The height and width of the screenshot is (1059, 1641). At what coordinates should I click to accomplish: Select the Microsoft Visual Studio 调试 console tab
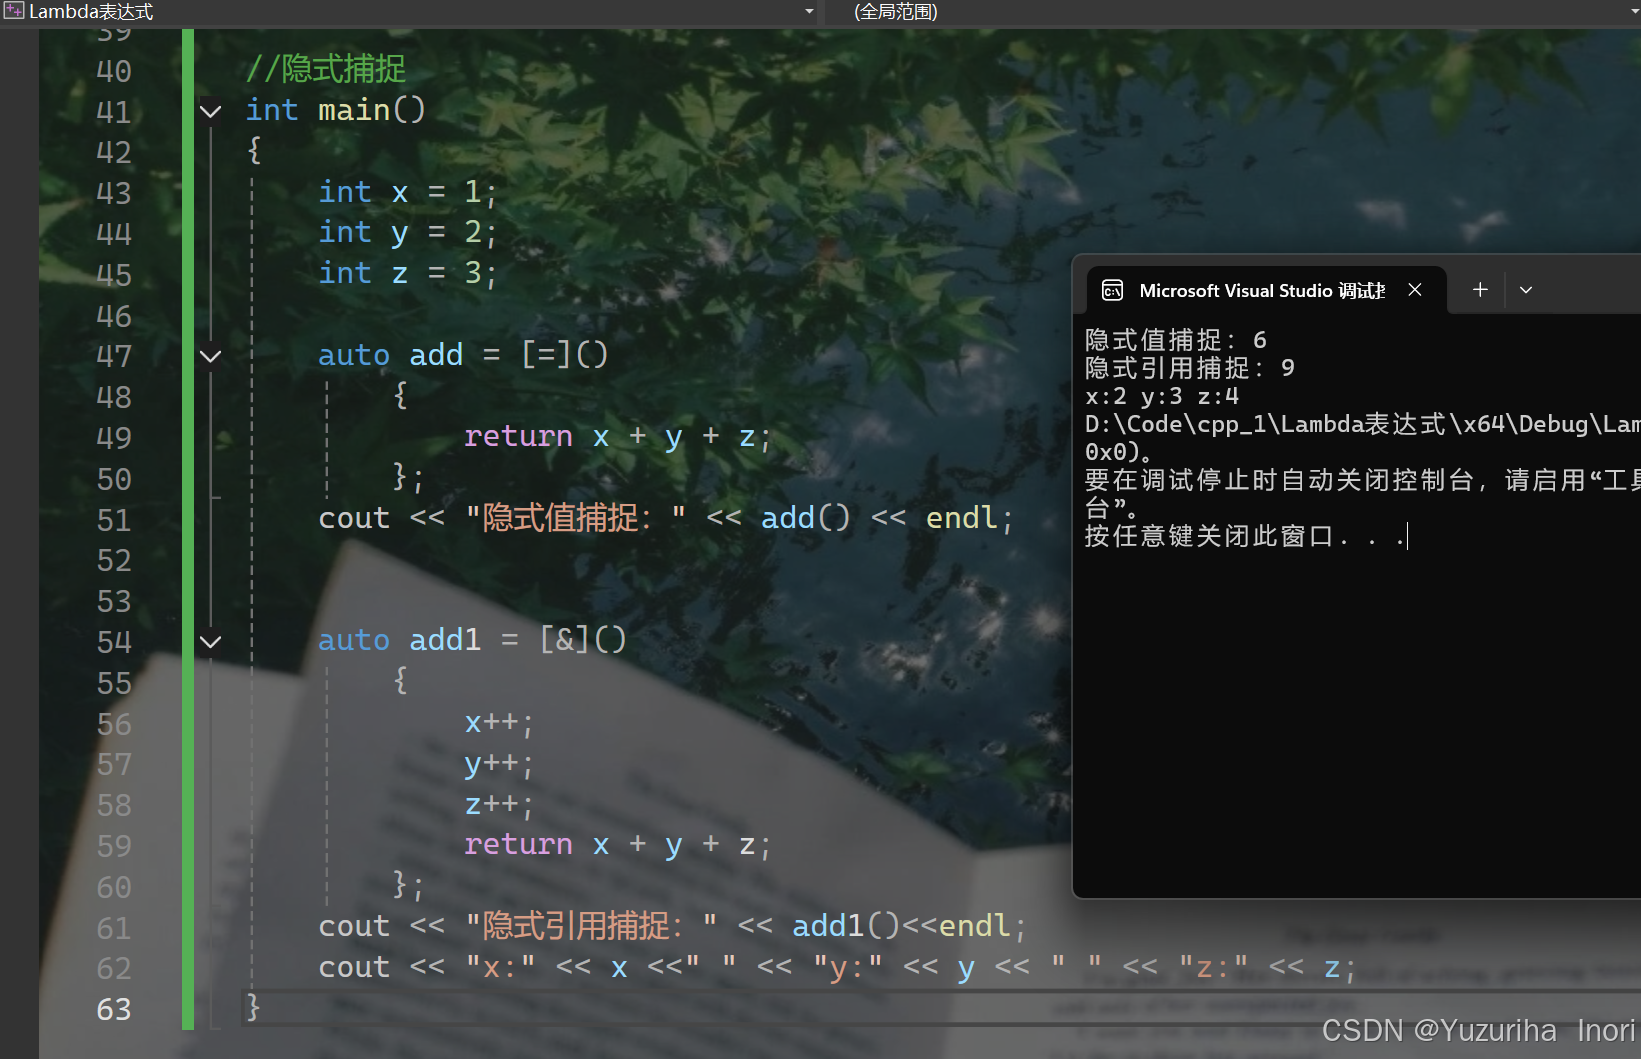pyautogui.click(x=1266, y=290)
